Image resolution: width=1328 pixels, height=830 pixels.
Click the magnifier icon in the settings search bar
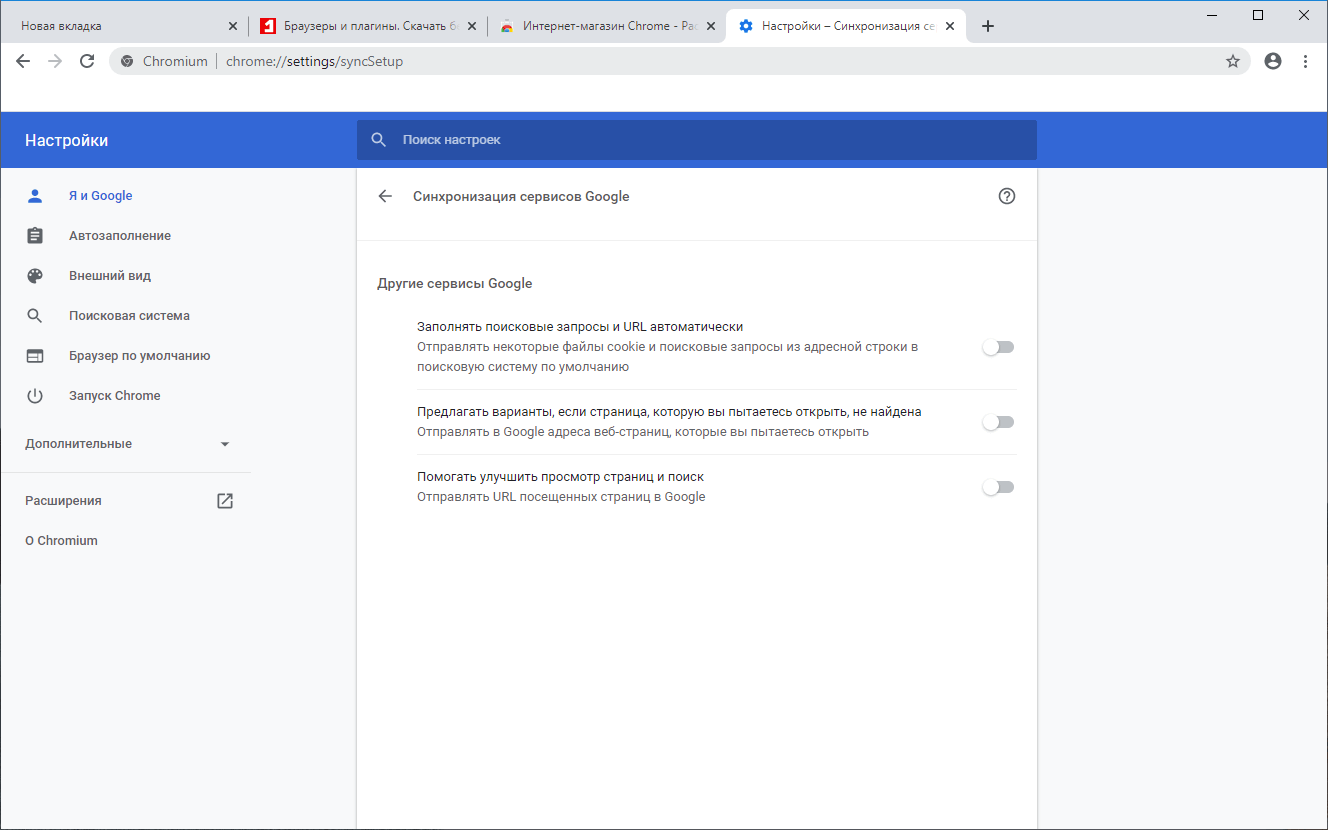379,140
